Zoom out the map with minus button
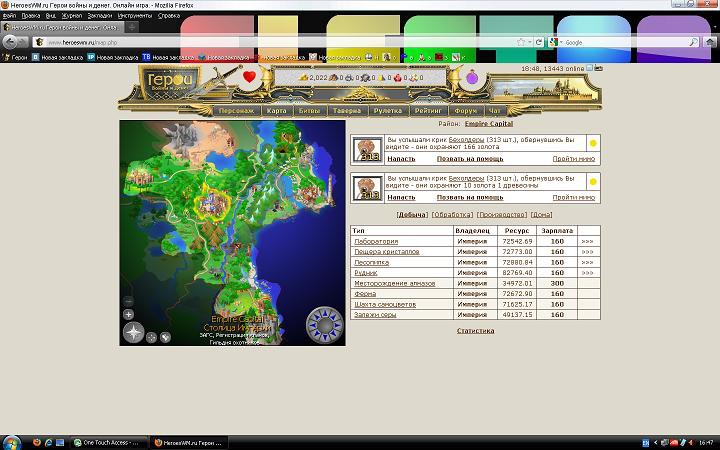The image size is (720, 450). pos(129,301)
